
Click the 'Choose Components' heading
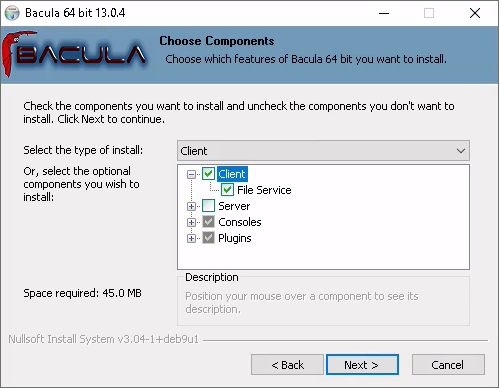[x=217, y=41]
